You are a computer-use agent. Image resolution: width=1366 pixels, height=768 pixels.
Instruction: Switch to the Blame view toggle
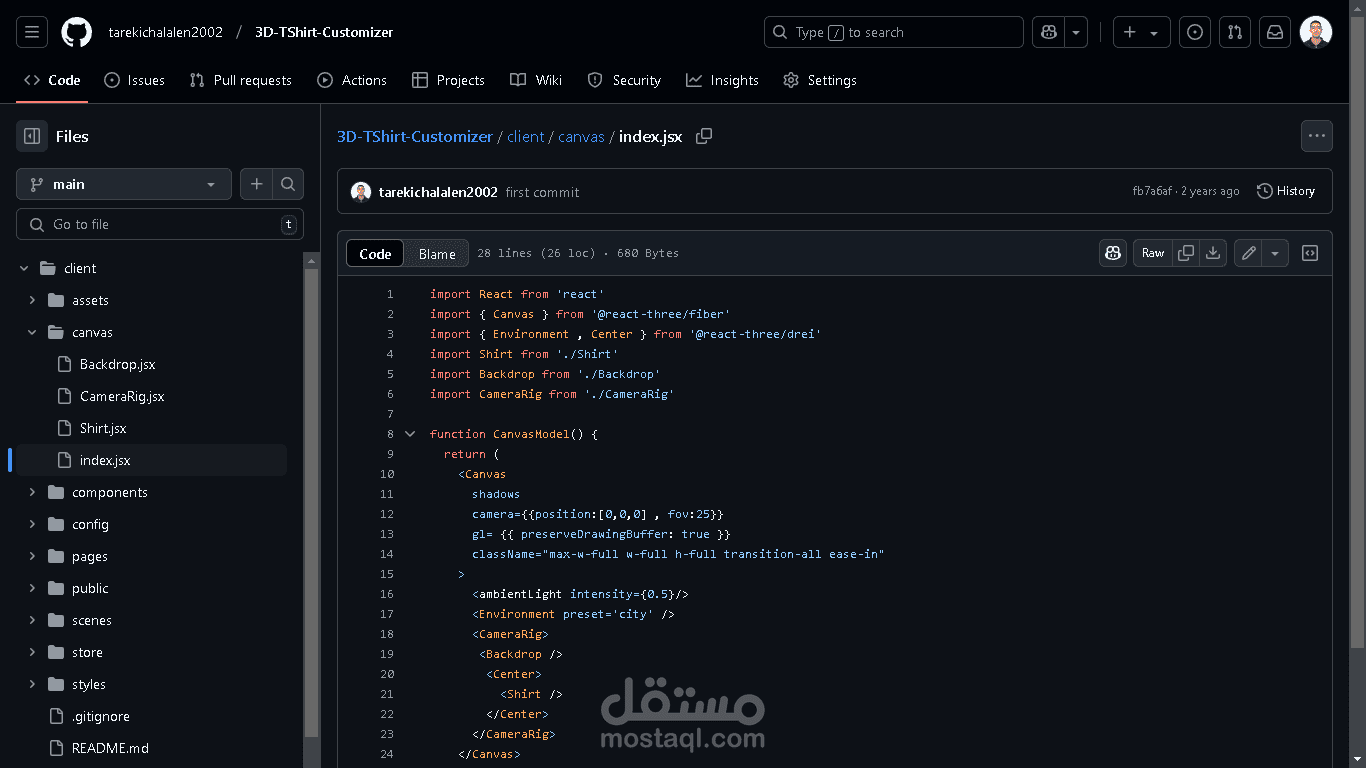click(437, 254)
